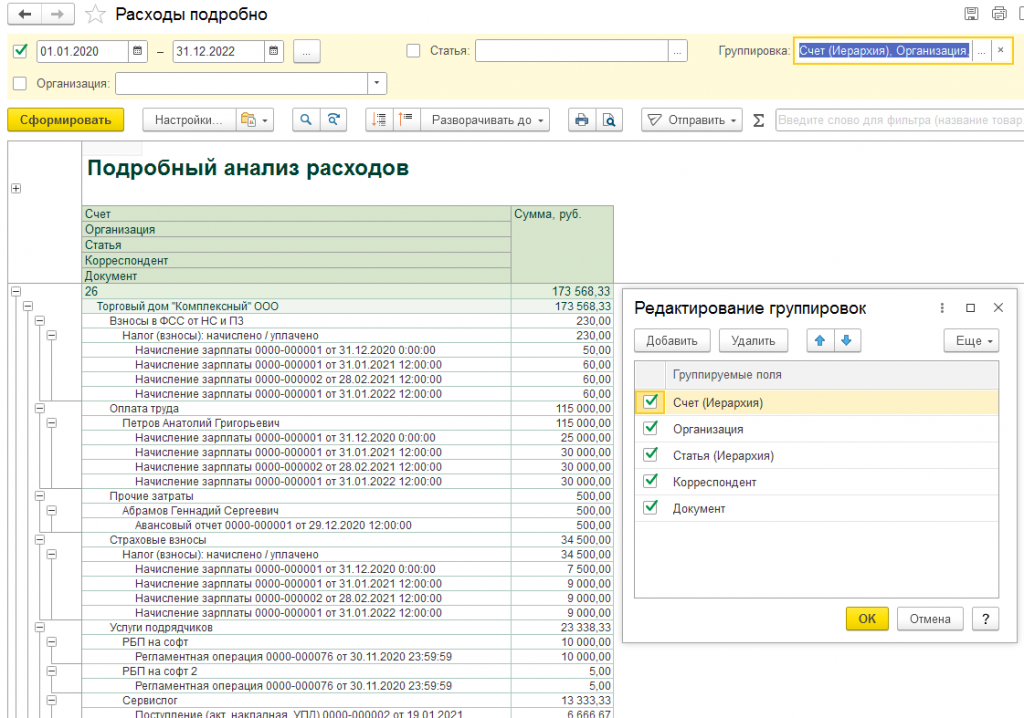Collapse the account 26 tree group

coord(15,291)
